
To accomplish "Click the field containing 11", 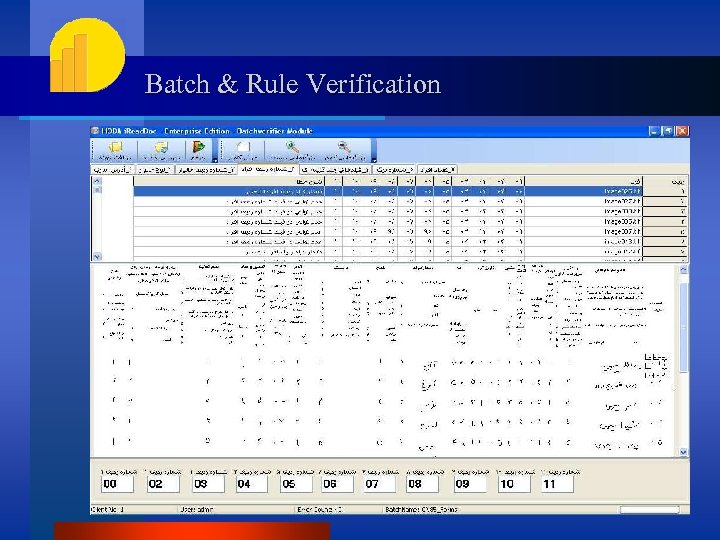I will 557,484.
